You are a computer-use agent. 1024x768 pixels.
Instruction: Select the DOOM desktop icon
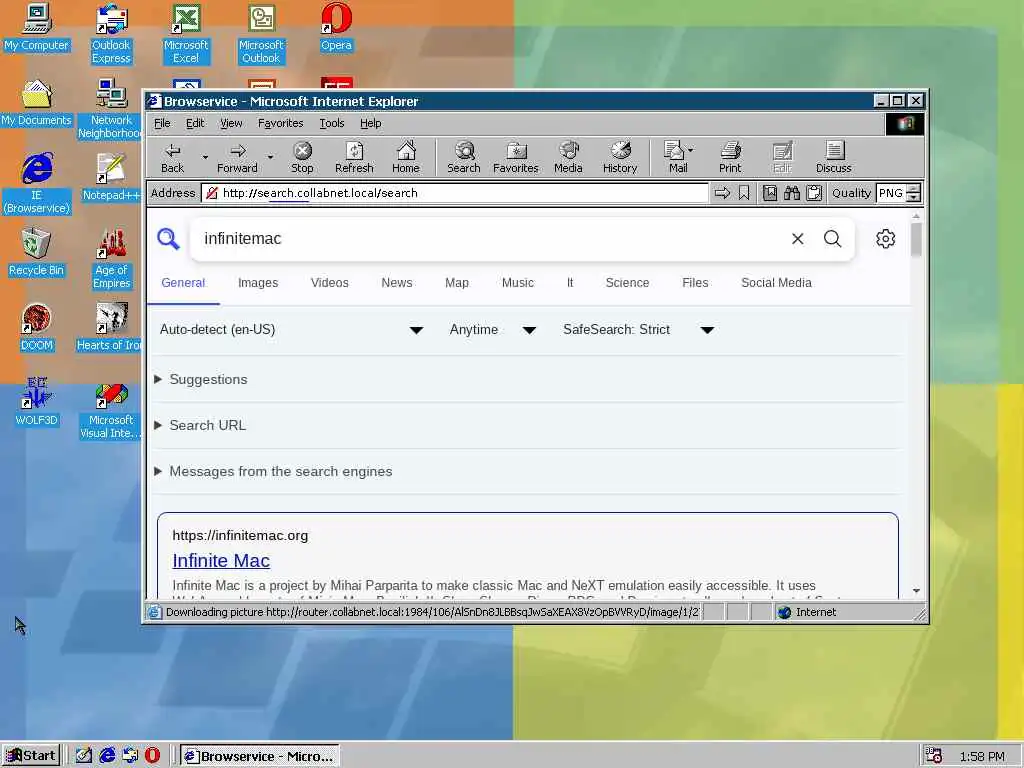tap(37, 327)
